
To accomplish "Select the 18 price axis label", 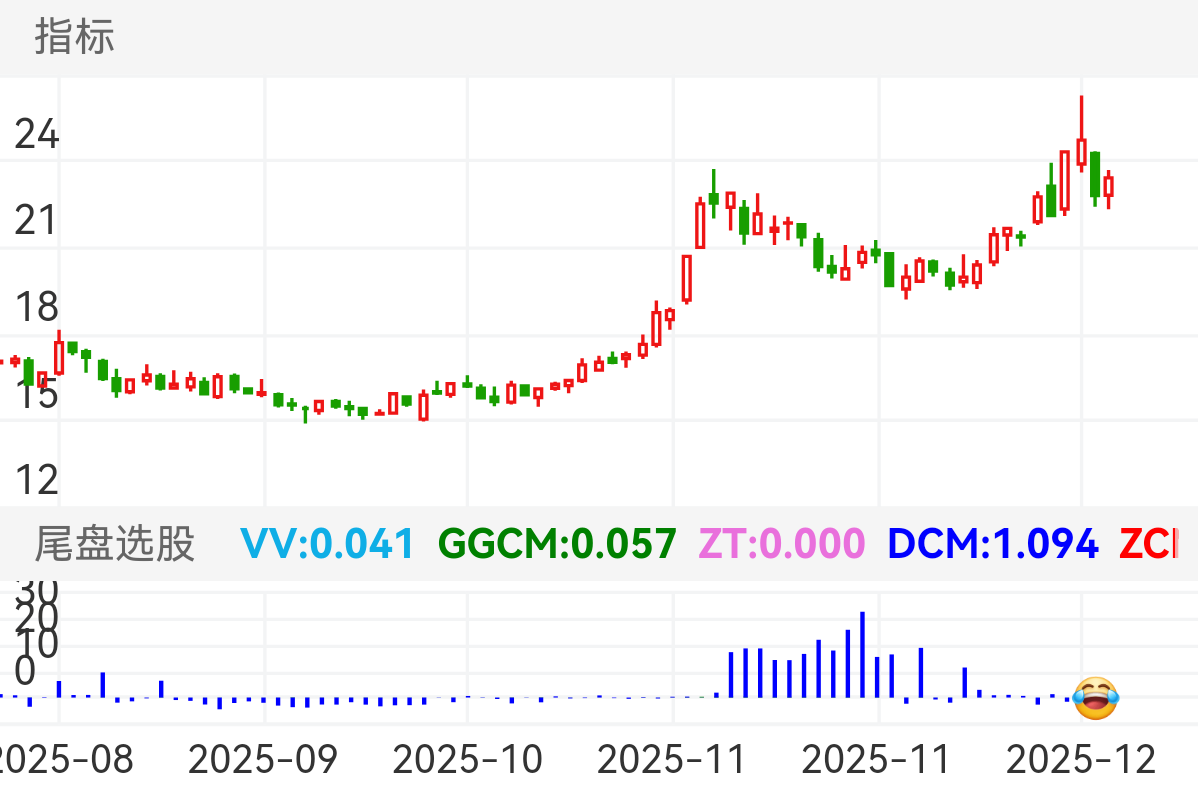I will pyautogui.click(x=37, y=308).
